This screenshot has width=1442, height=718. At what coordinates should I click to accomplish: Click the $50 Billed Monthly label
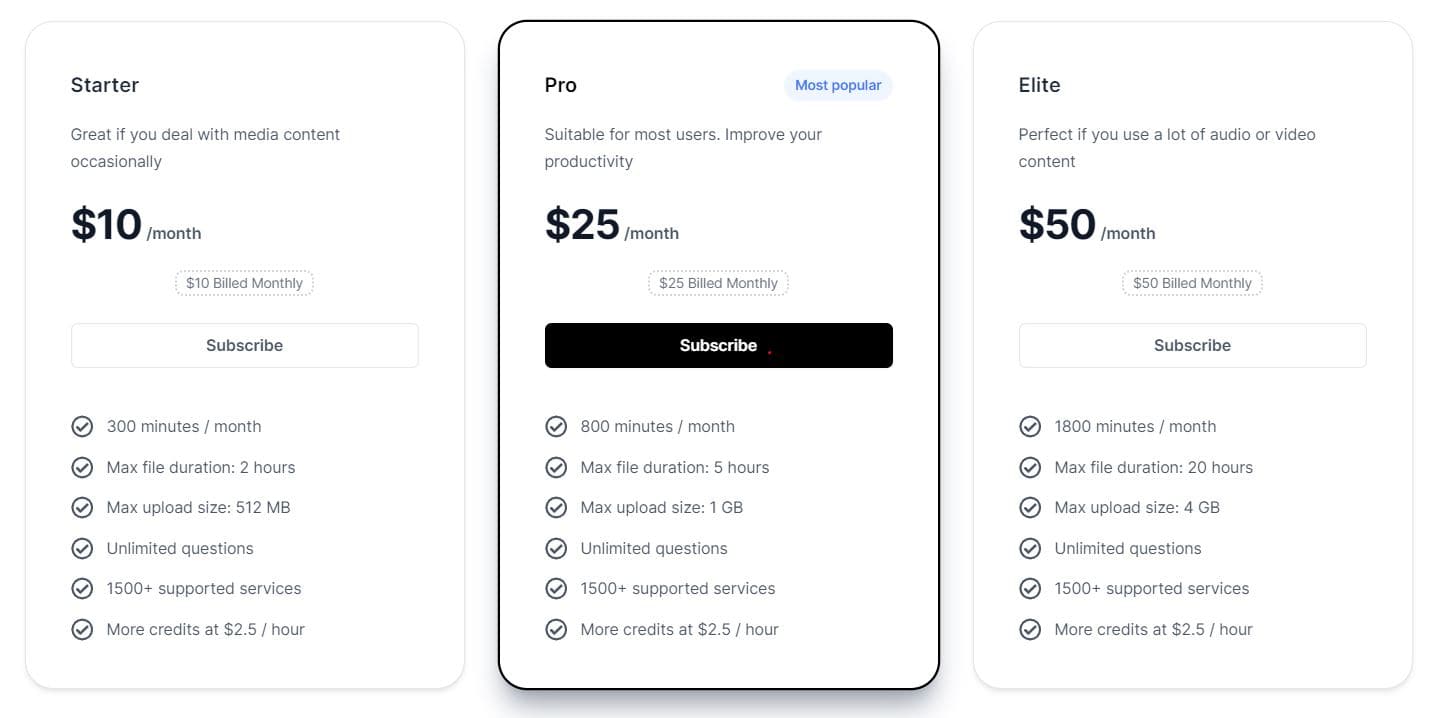[x=1192, y=284]
